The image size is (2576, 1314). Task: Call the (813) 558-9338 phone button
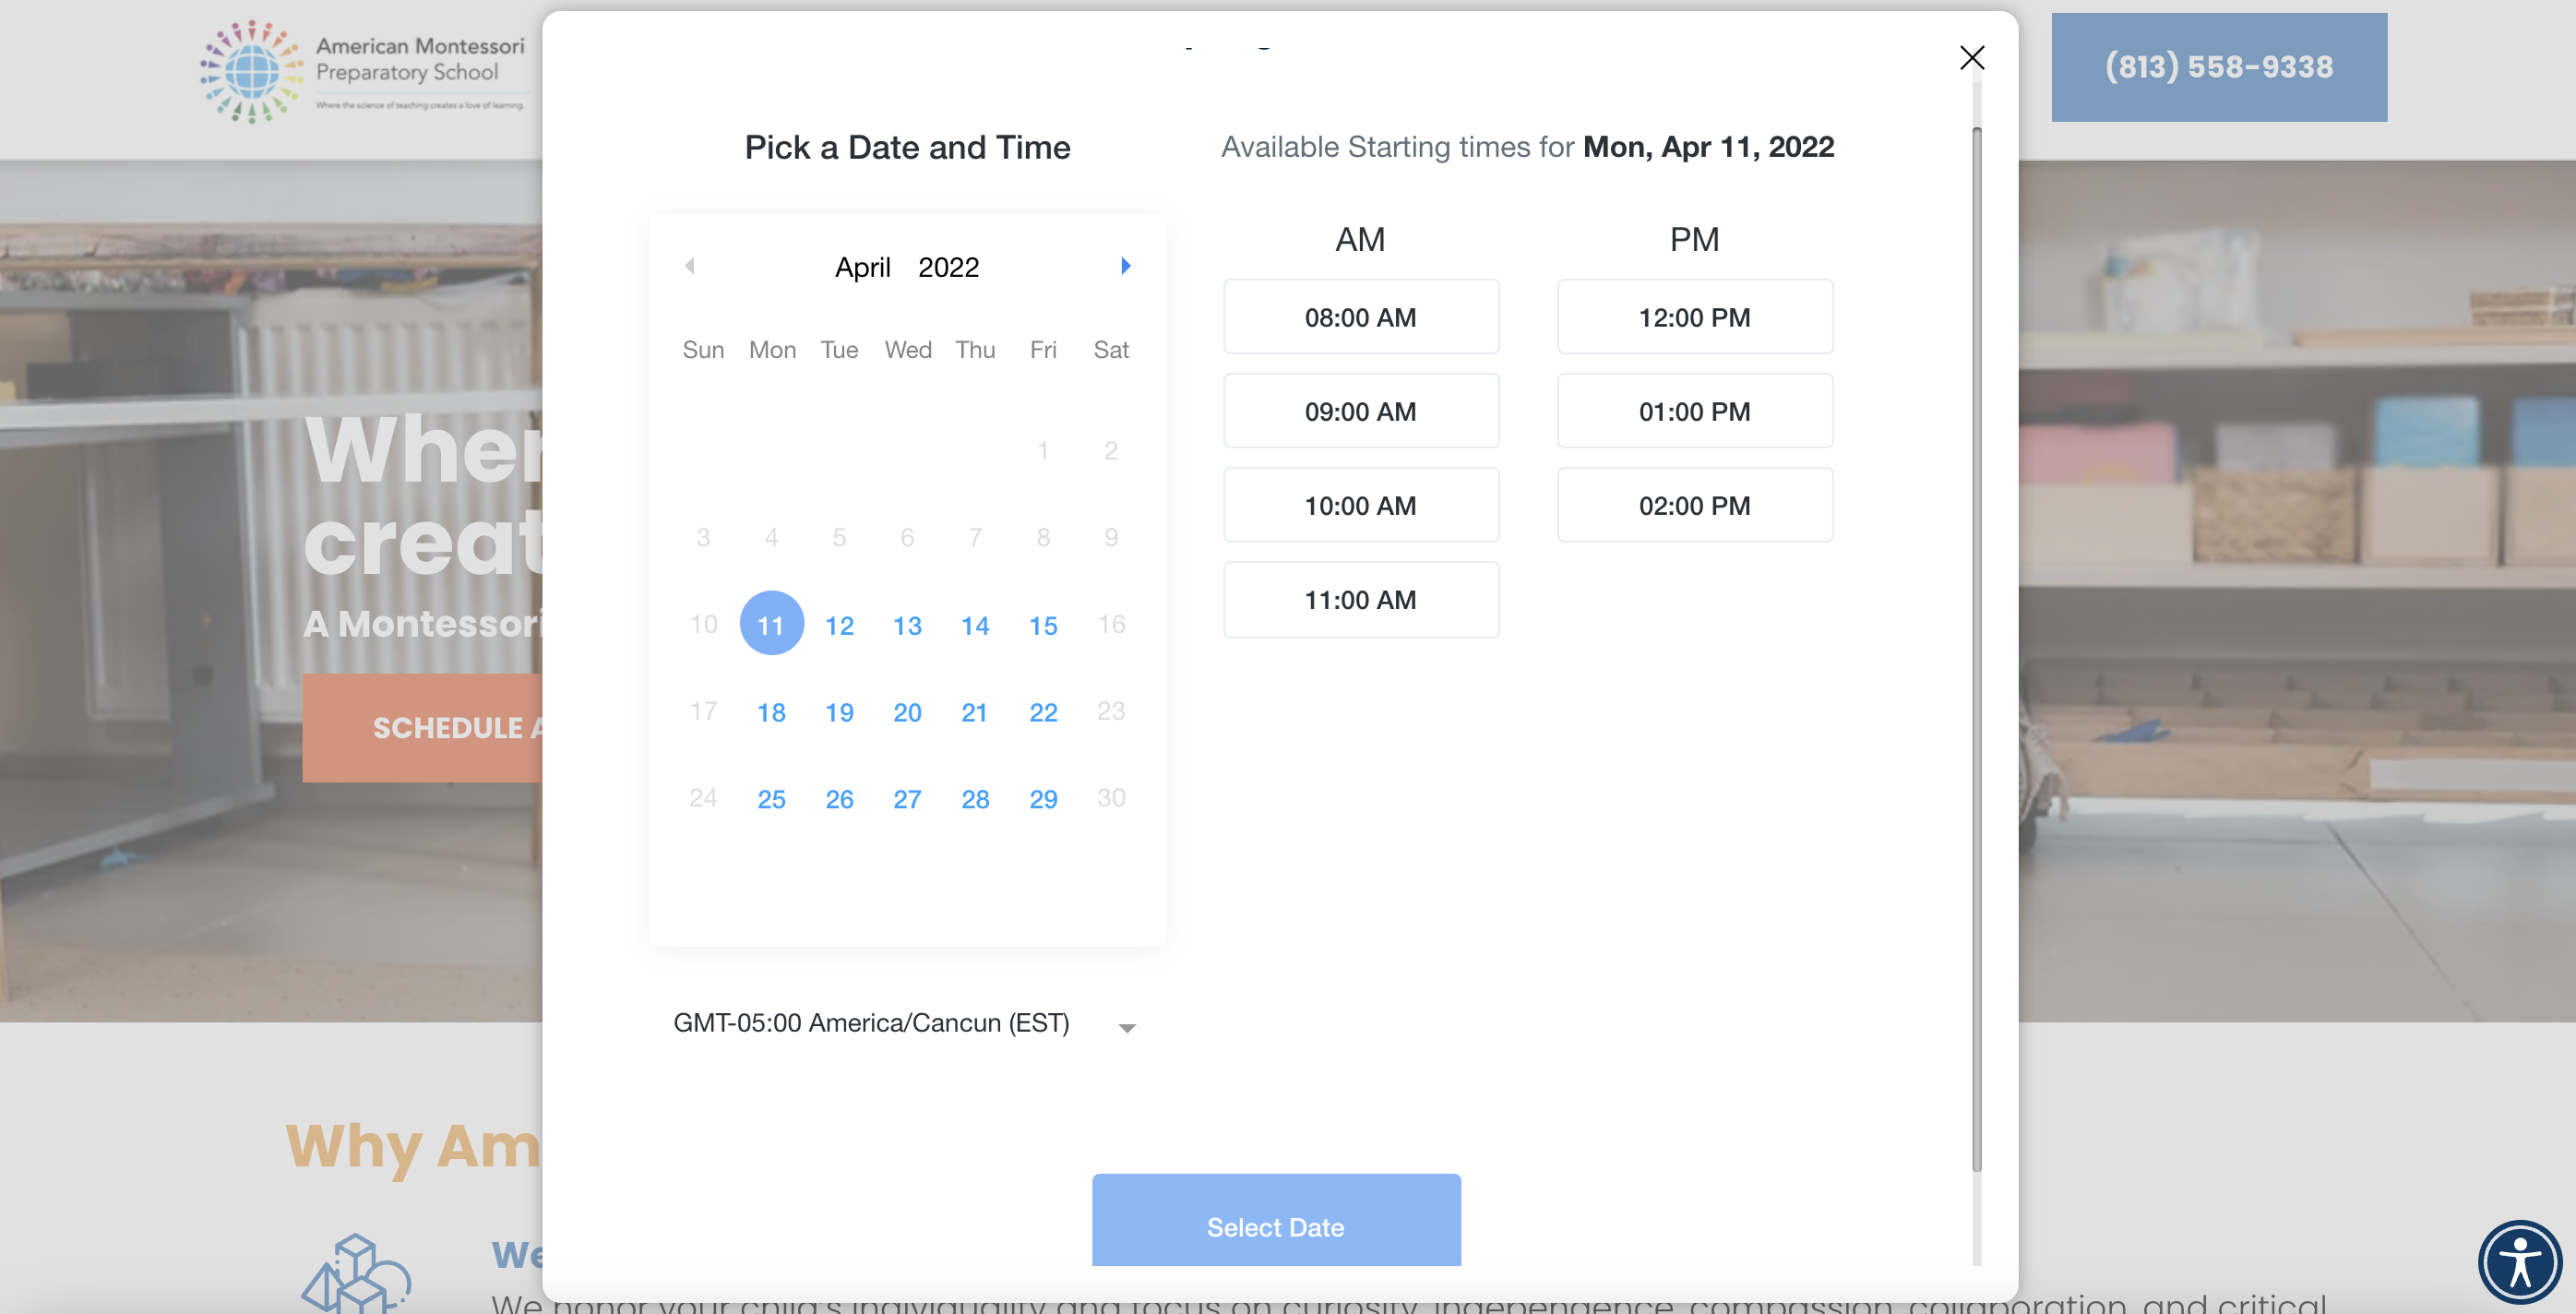(x=2218, y=67)
